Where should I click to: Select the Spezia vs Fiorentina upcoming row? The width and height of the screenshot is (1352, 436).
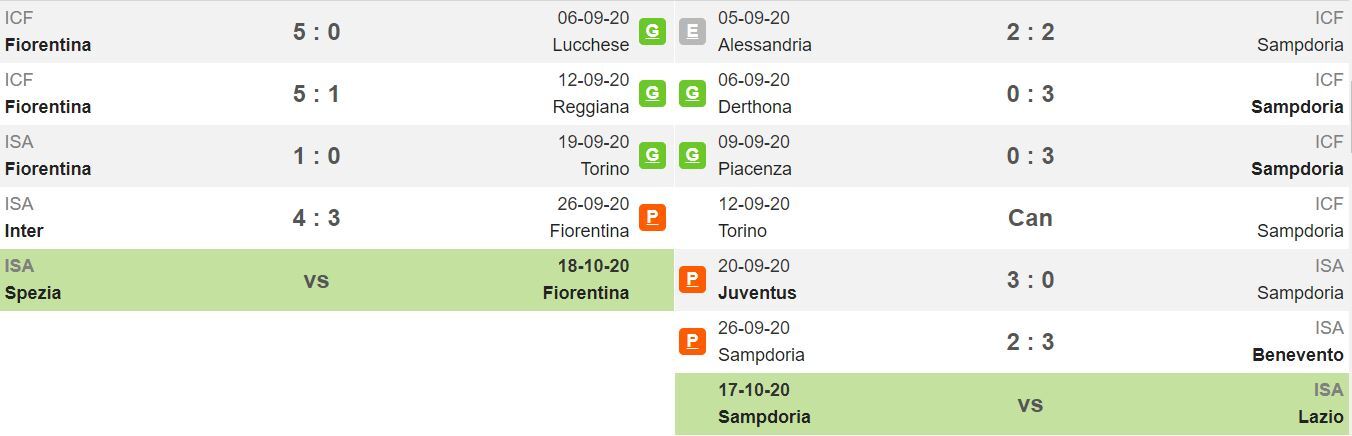click(337, 280)
